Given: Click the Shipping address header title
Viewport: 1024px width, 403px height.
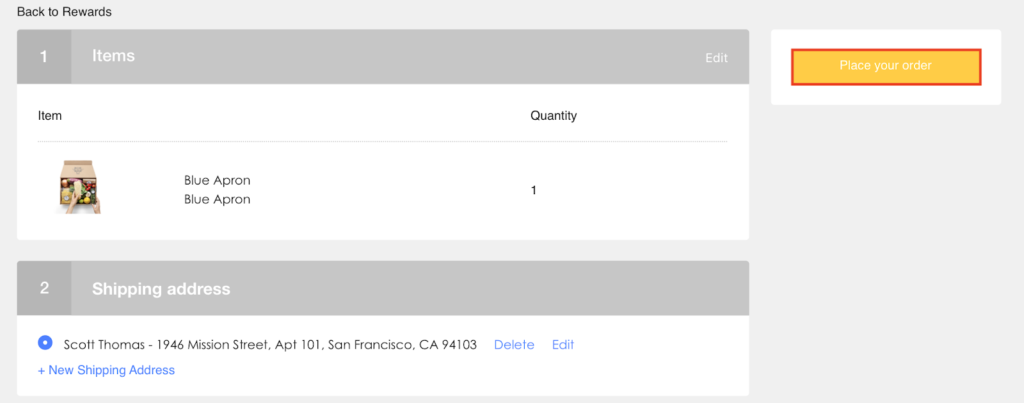Looking at the screenshot, I should point(161,289).
